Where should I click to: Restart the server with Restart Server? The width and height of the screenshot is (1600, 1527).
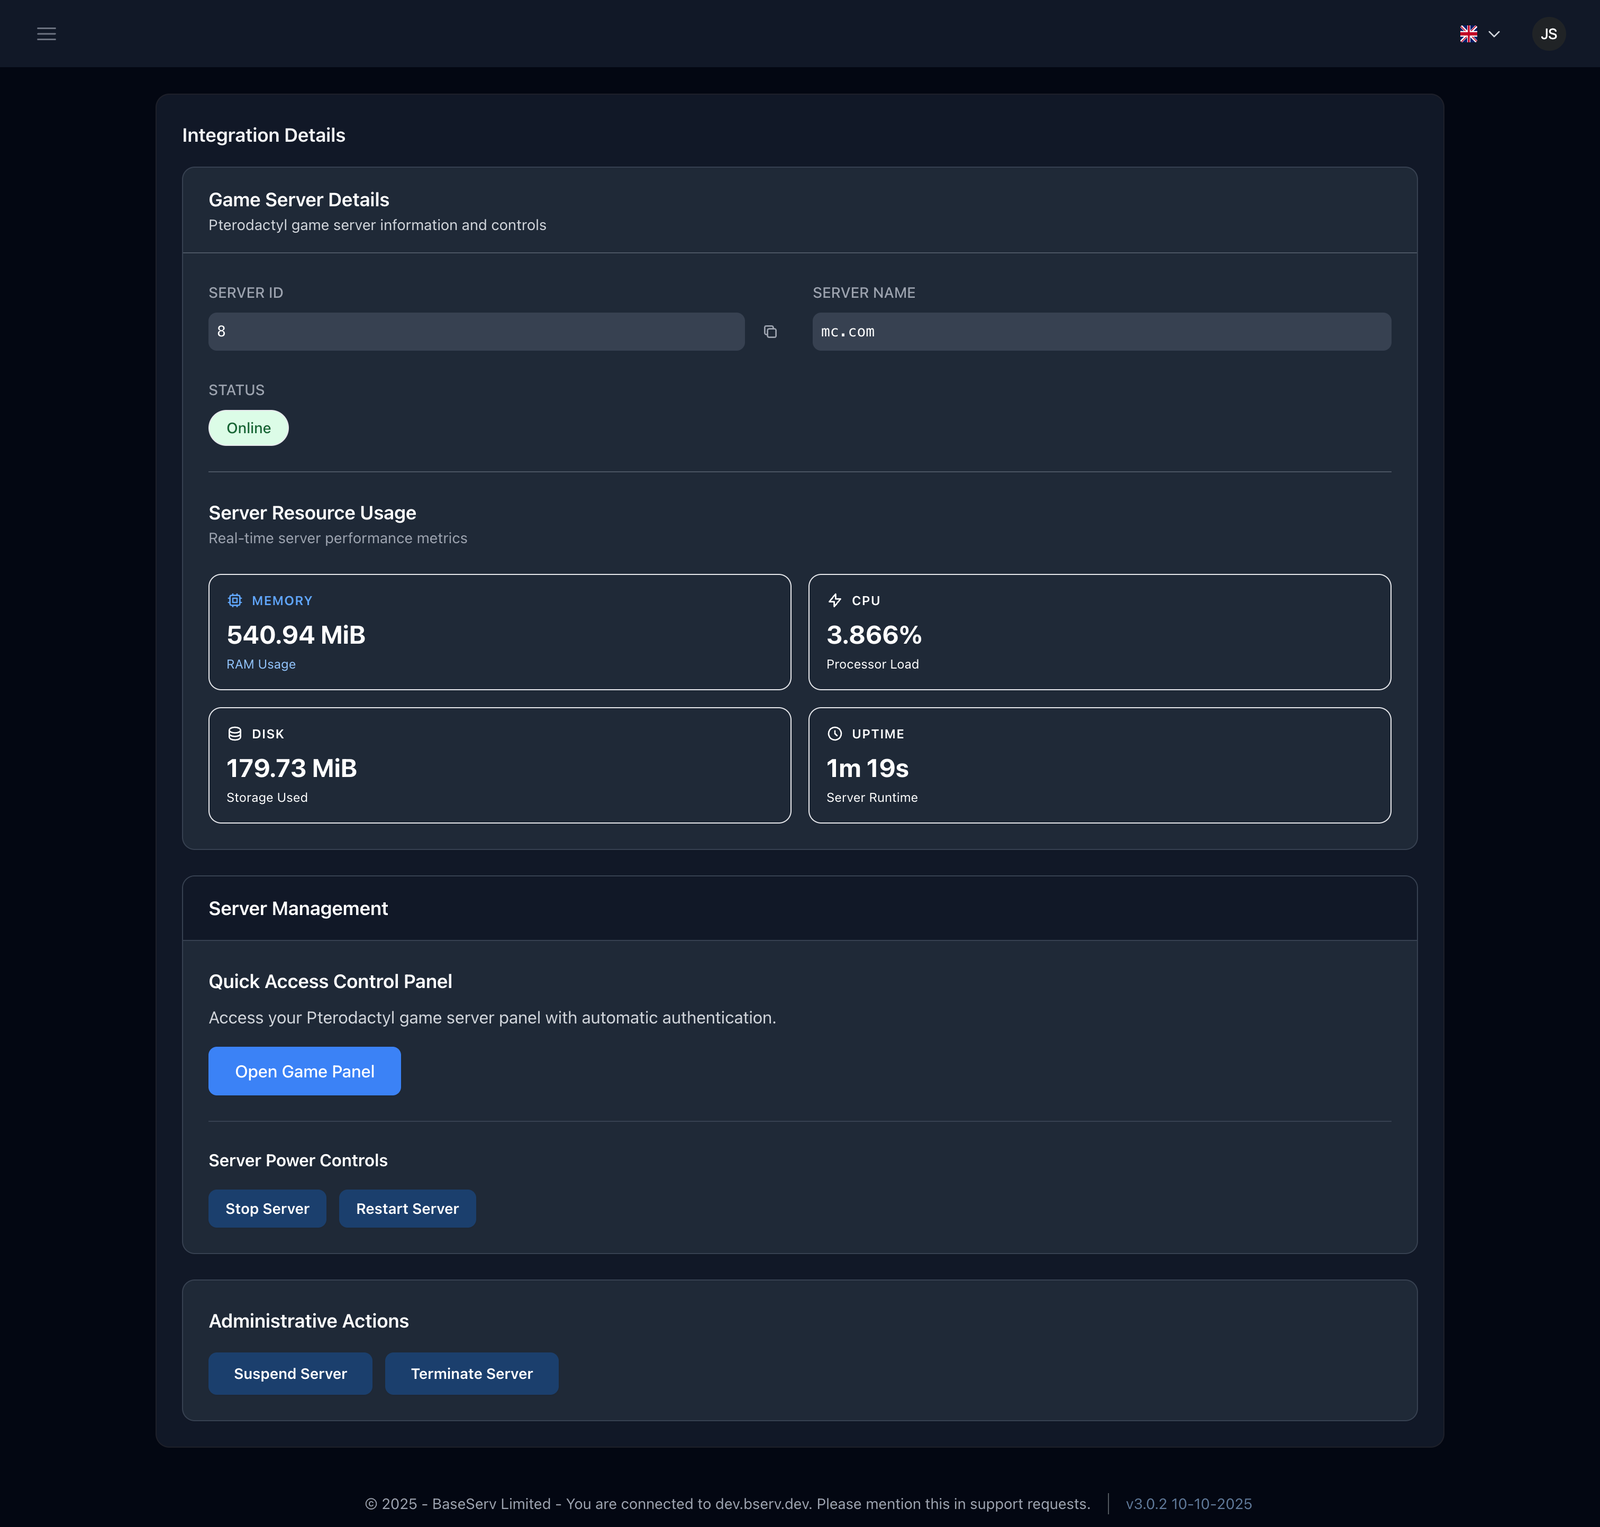point(407,1209)
